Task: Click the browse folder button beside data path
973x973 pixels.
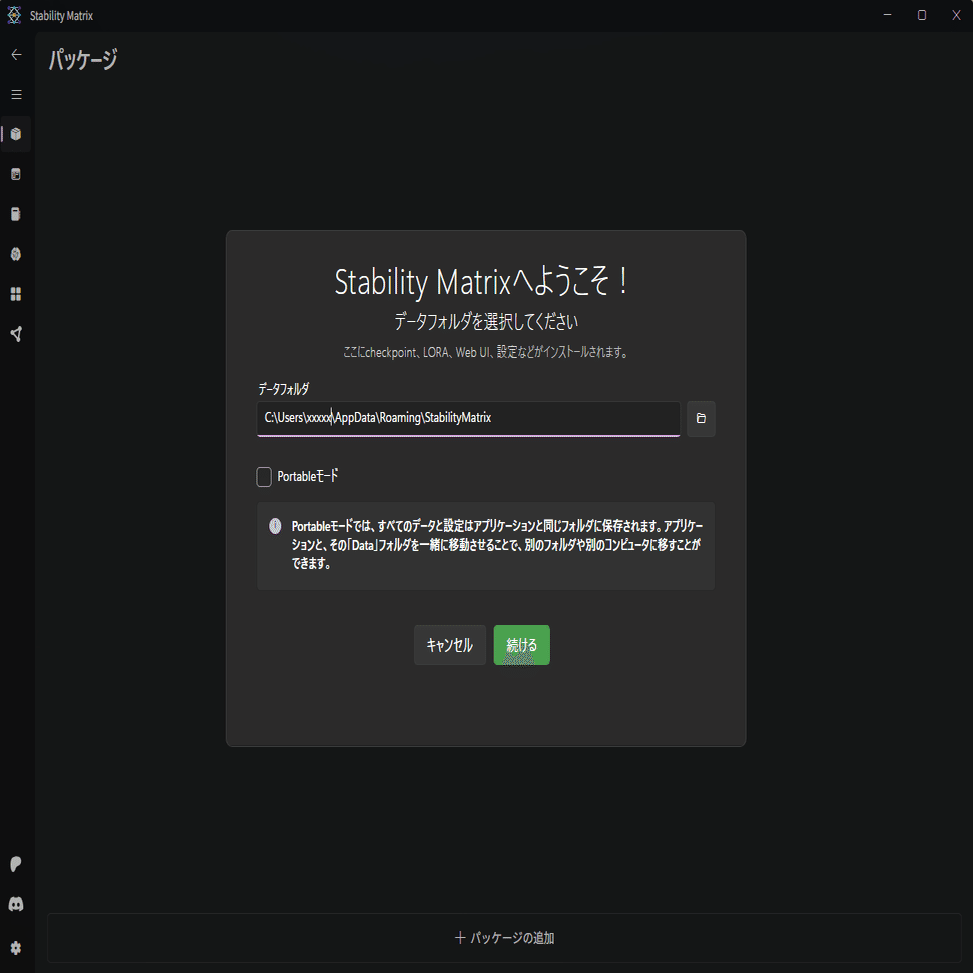Action: pyautogui.click(x=701, y=419)
